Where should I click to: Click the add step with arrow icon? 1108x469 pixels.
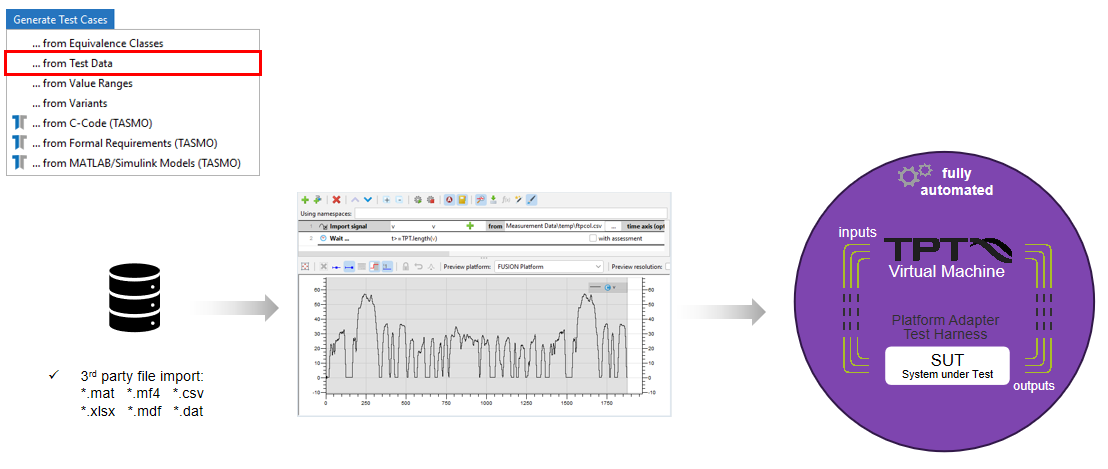coord(317,200)
